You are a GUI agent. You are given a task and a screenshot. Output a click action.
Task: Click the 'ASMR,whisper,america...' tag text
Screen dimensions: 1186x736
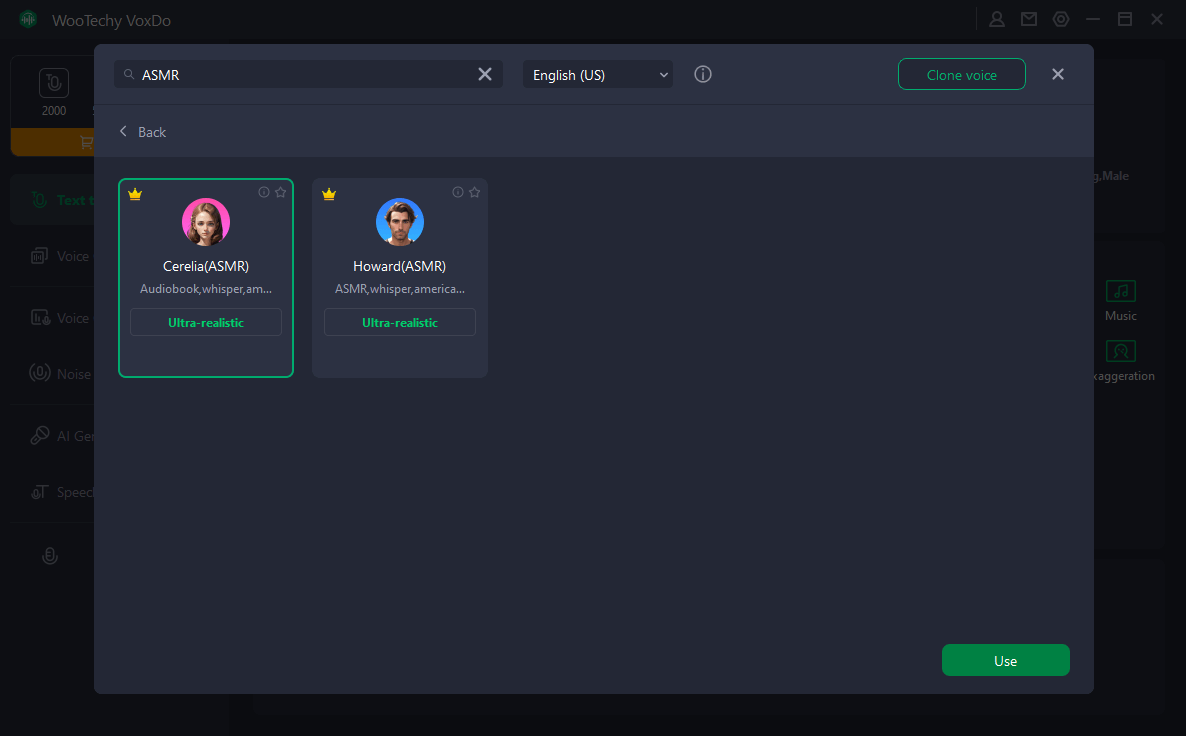click(x=399, y=289)
